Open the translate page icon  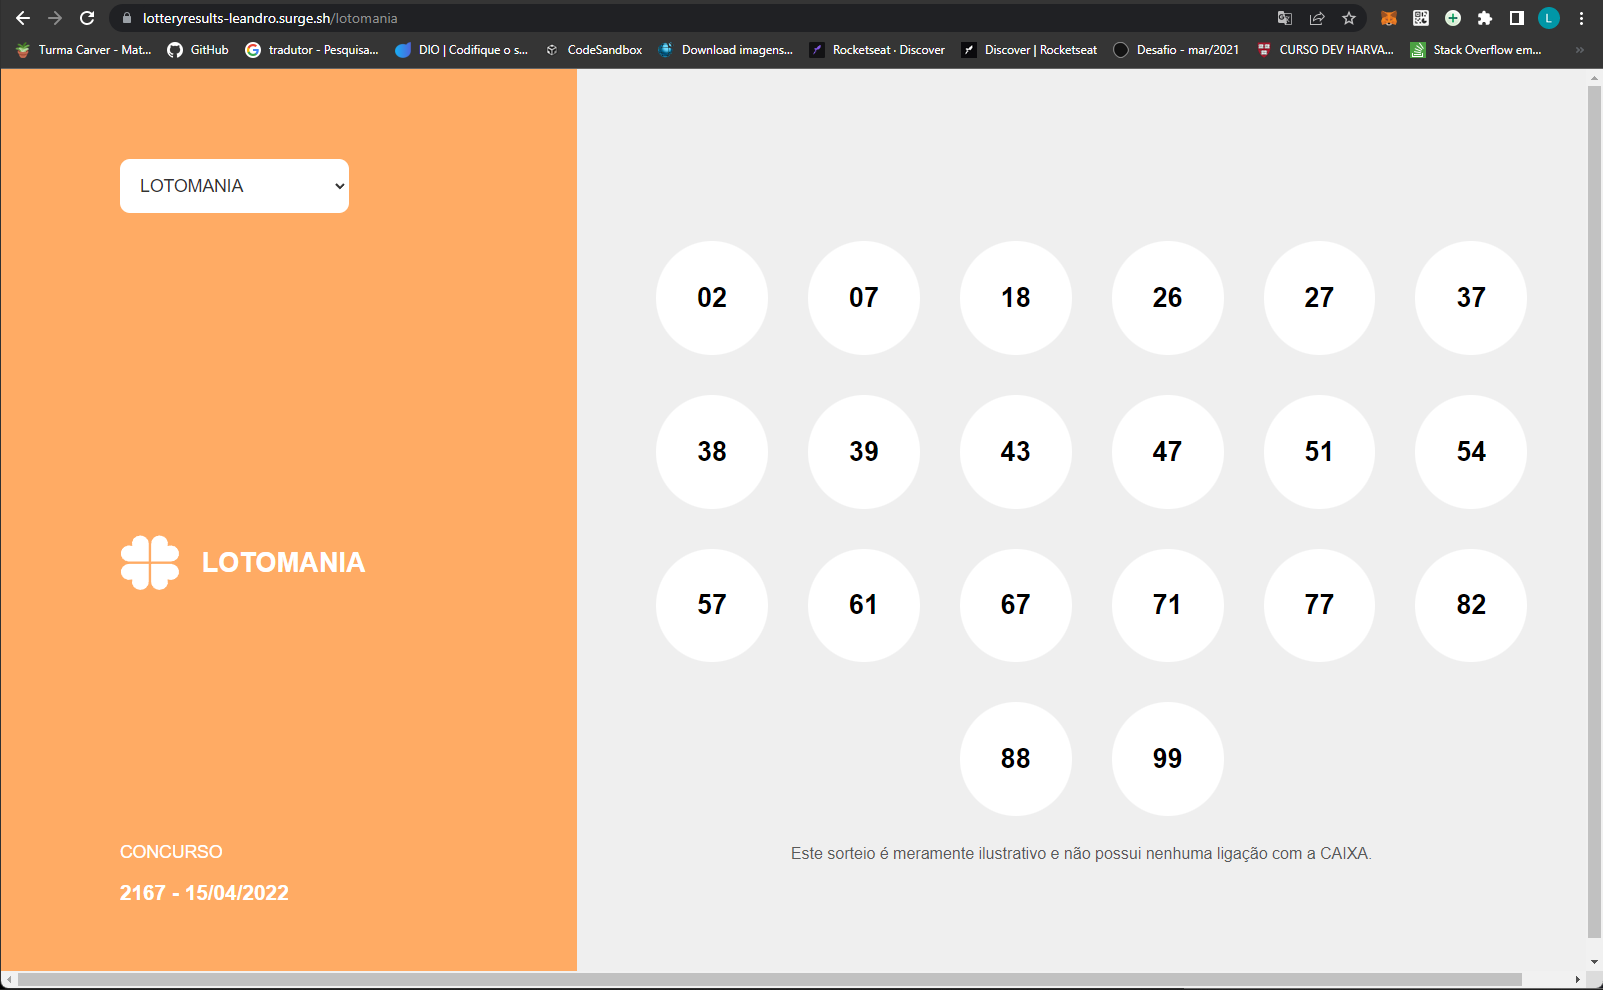tap(1285, 18)
